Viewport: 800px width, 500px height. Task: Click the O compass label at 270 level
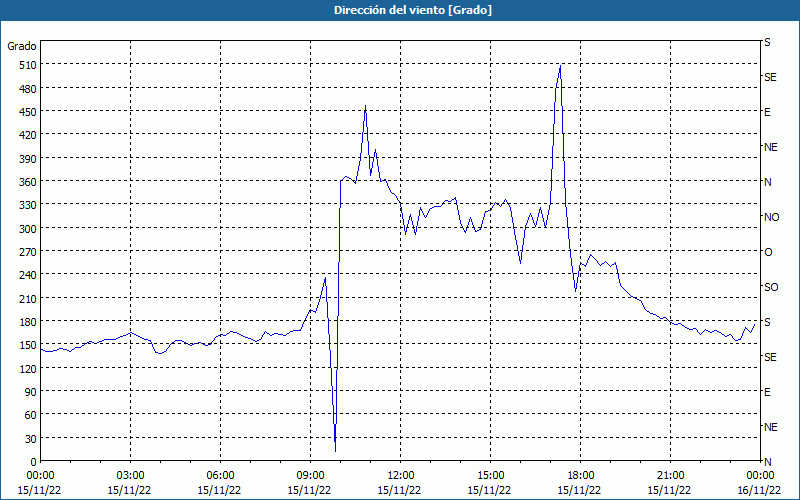(x=768, y=252)
